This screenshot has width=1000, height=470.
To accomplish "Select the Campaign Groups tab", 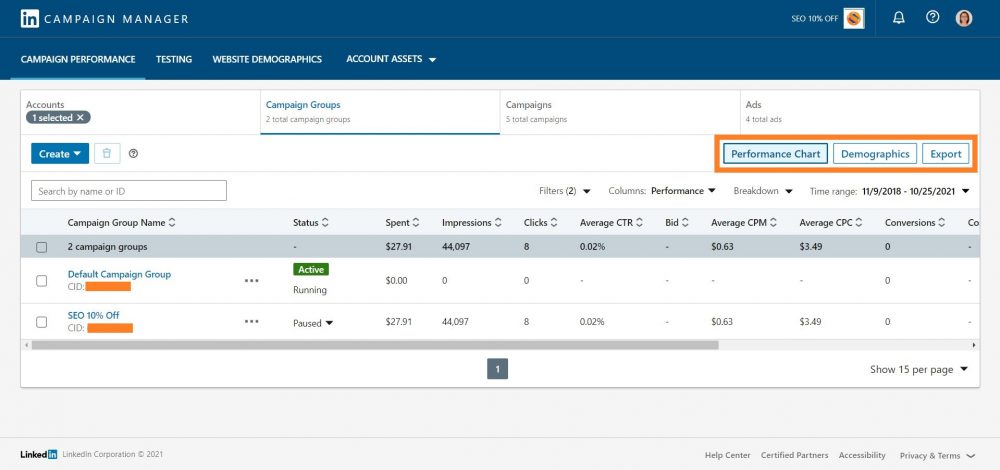I will (x=380, y=112).
